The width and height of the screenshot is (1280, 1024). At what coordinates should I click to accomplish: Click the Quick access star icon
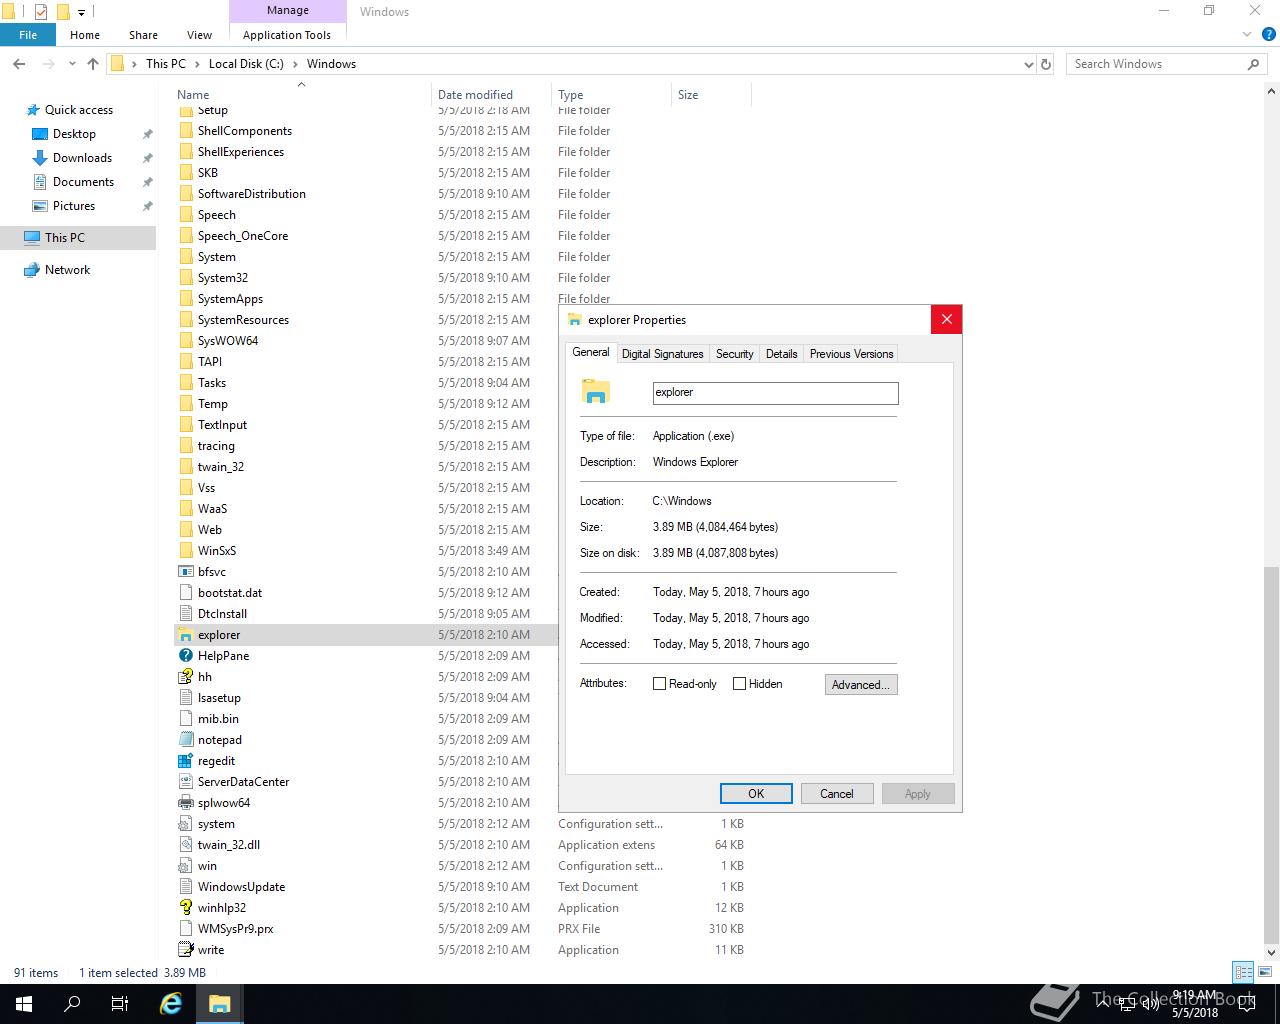pos(33,110)
